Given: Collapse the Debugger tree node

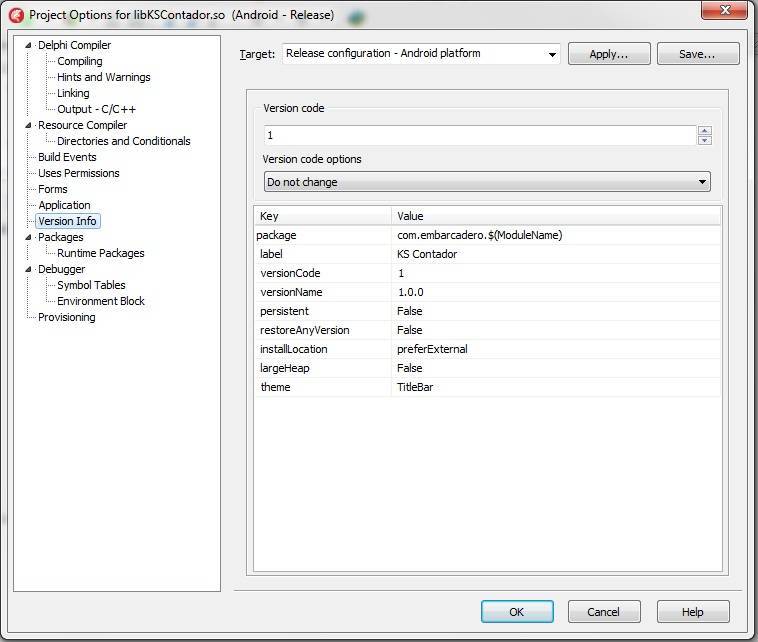Looking at the screenshot, I should click(29, 270).
